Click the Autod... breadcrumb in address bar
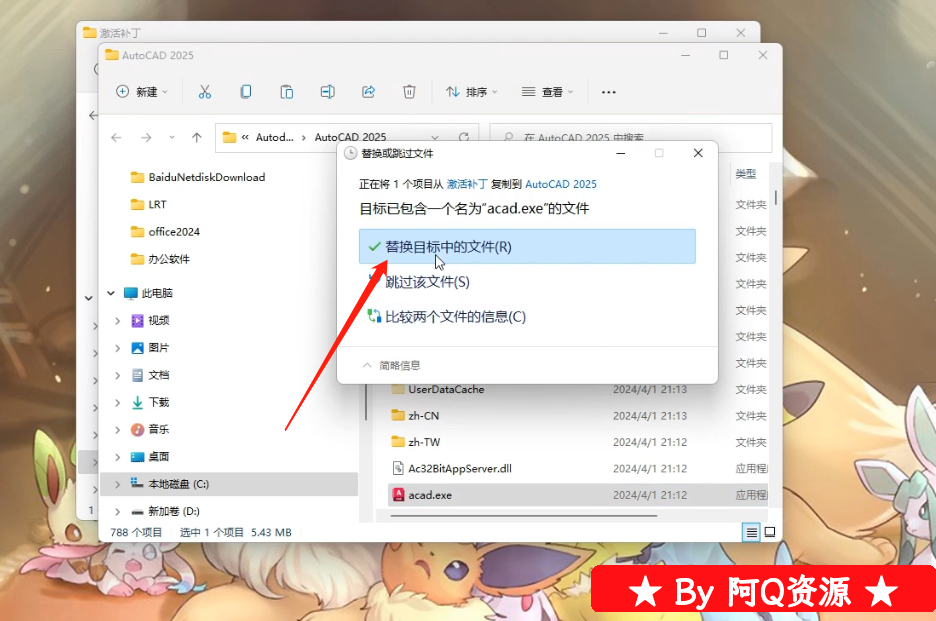936x621 pixels. [275, 137]
